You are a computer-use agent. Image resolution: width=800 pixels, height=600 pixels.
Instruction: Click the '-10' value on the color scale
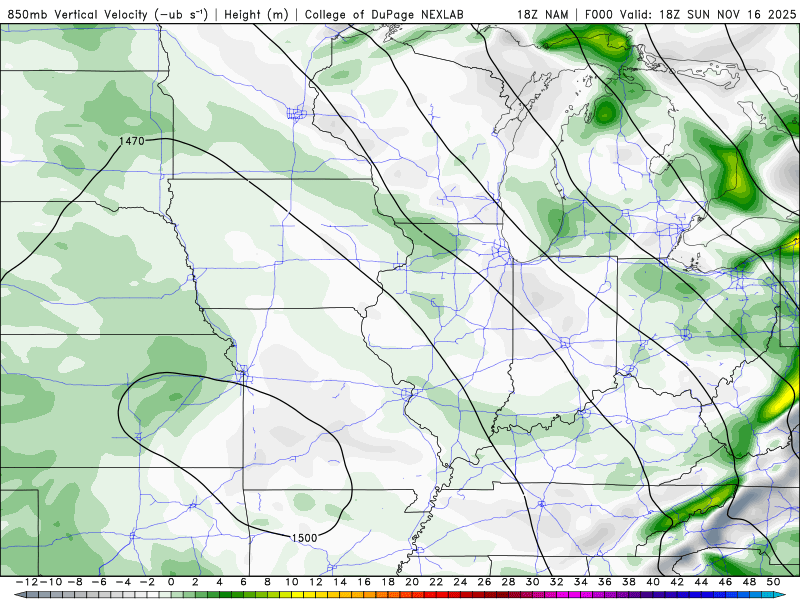click(x=51, y=582)
